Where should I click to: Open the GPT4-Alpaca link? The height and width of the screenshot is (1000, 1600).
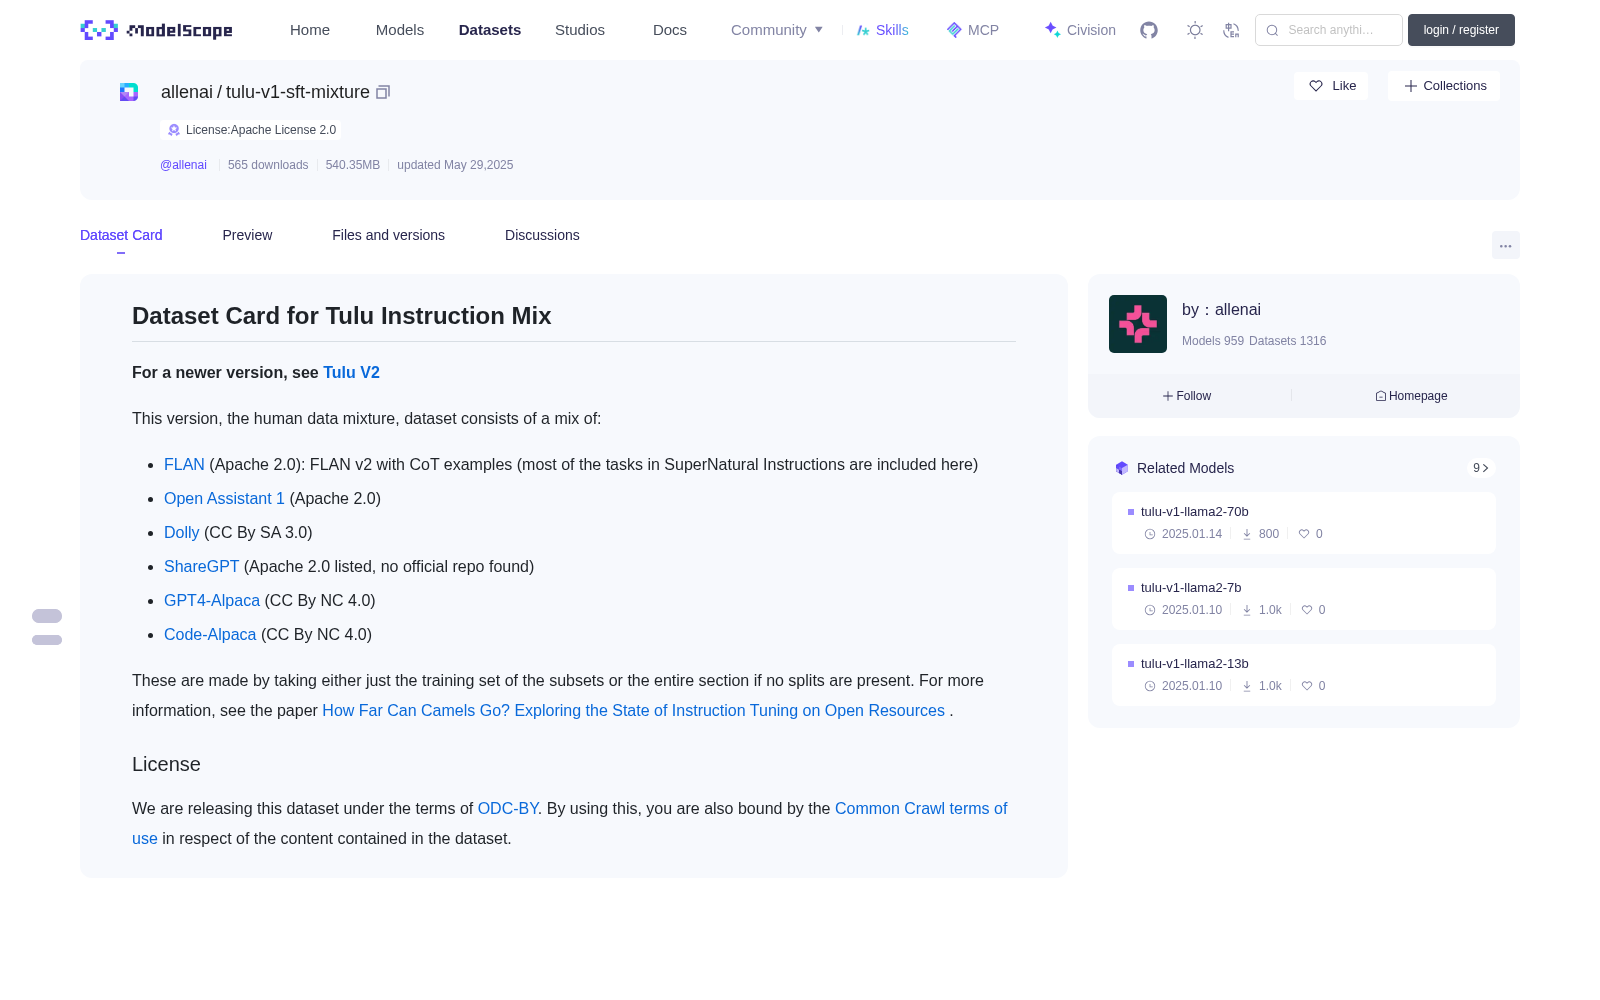212,601
